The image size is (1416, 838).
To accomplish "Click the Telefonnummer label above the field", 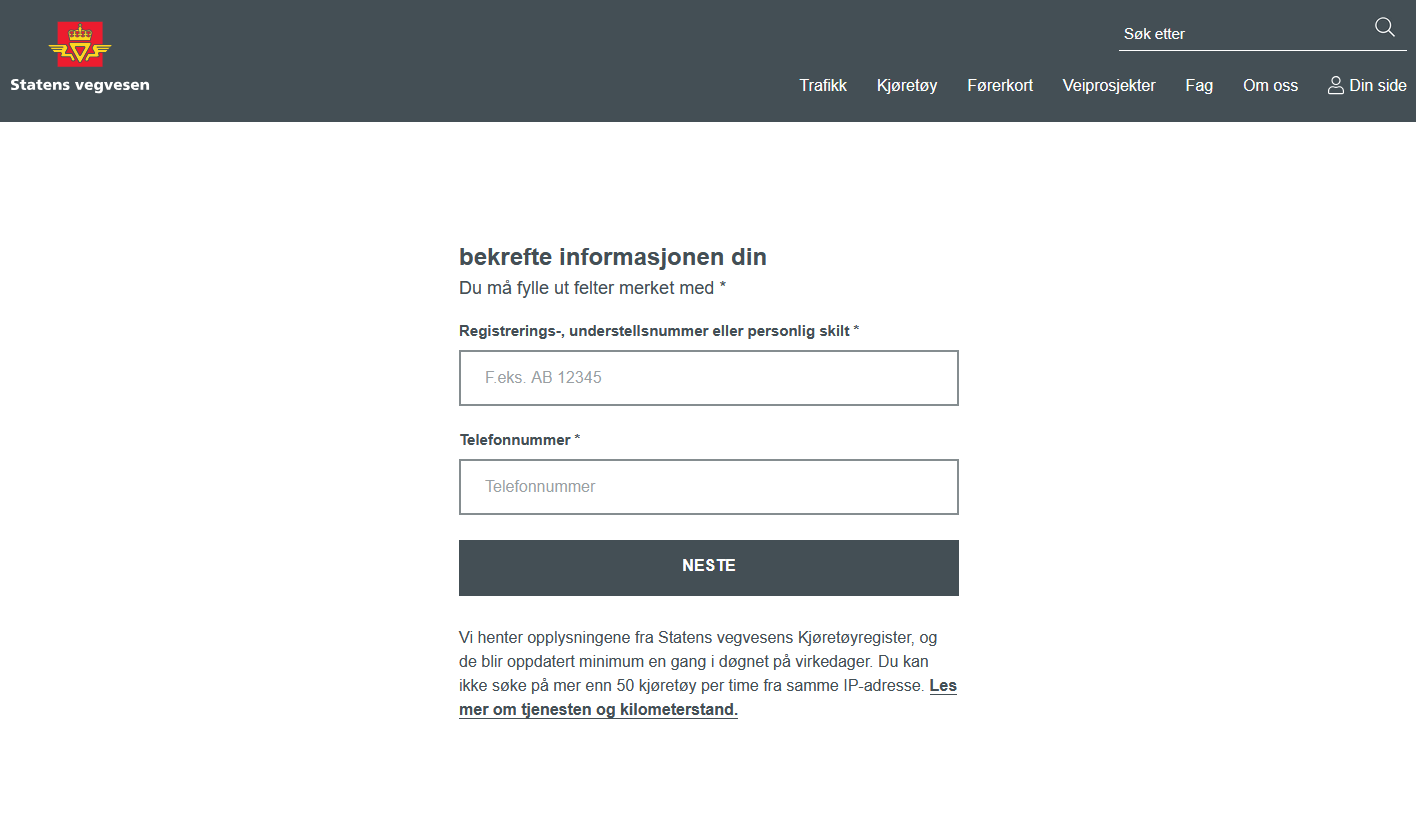I will point(515,440).
